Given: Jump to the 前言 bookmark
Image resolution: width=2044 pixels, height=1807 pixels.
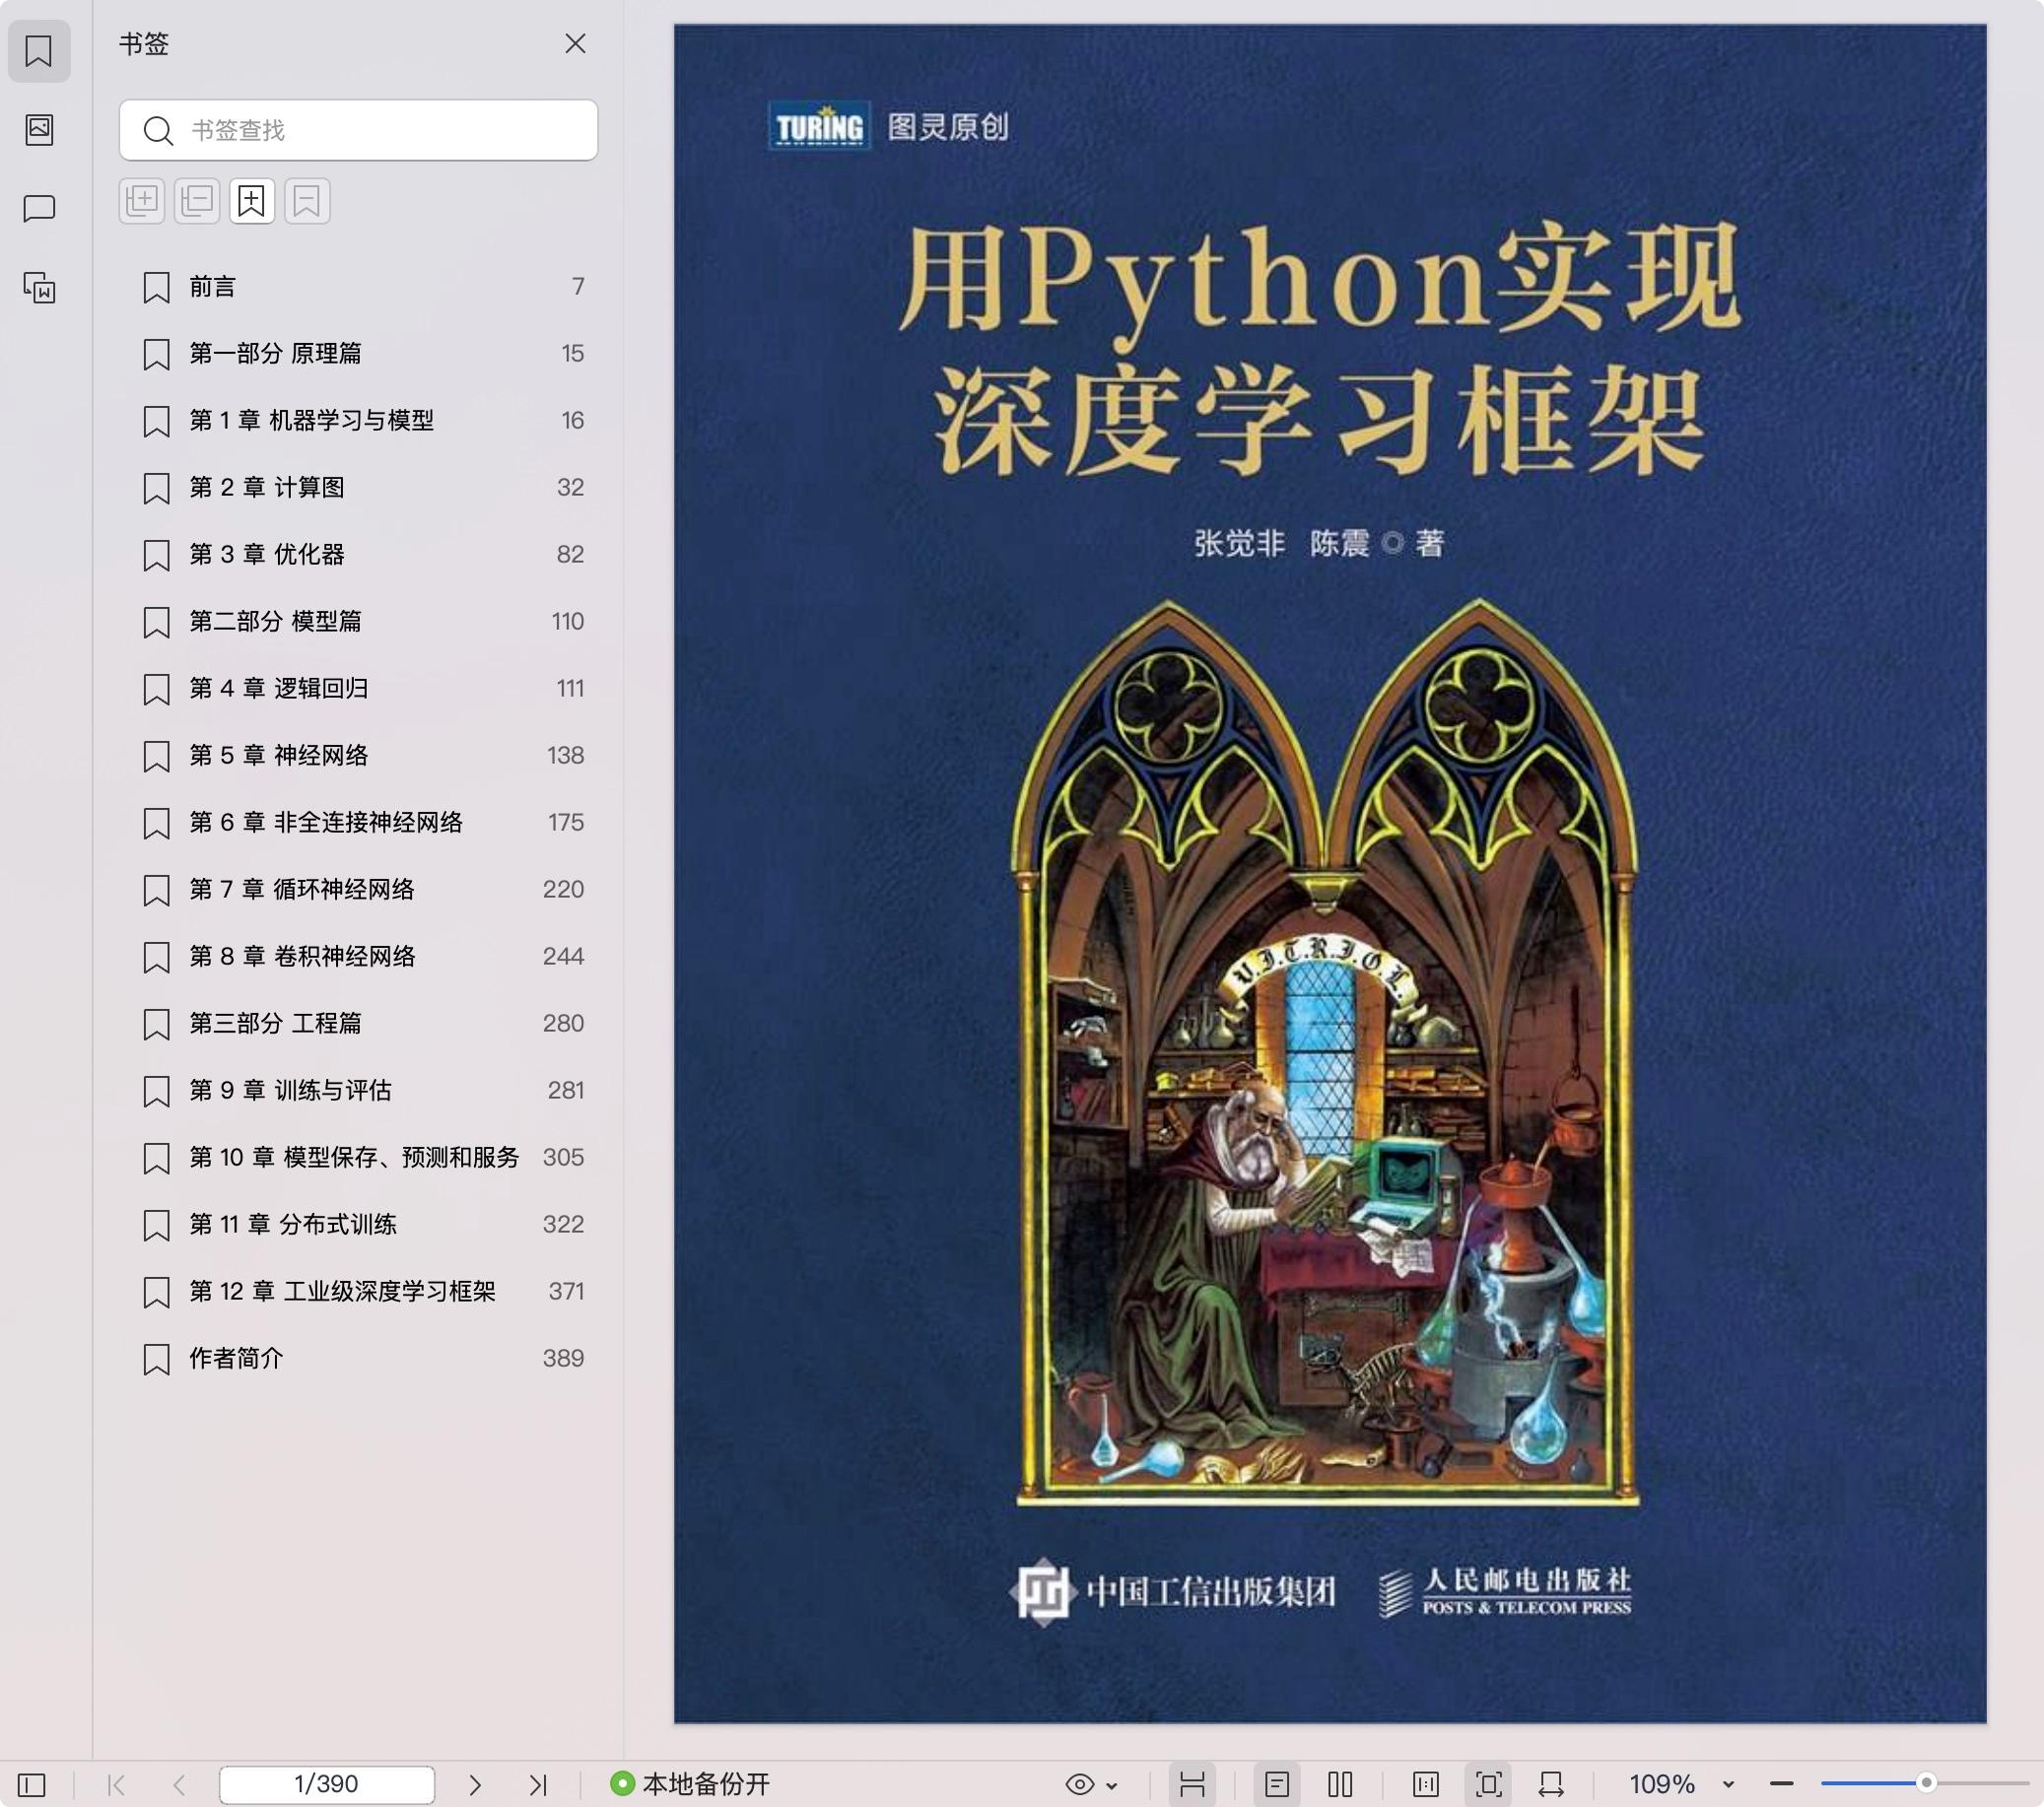Looking at the screenshot, I should click(358, 287).
